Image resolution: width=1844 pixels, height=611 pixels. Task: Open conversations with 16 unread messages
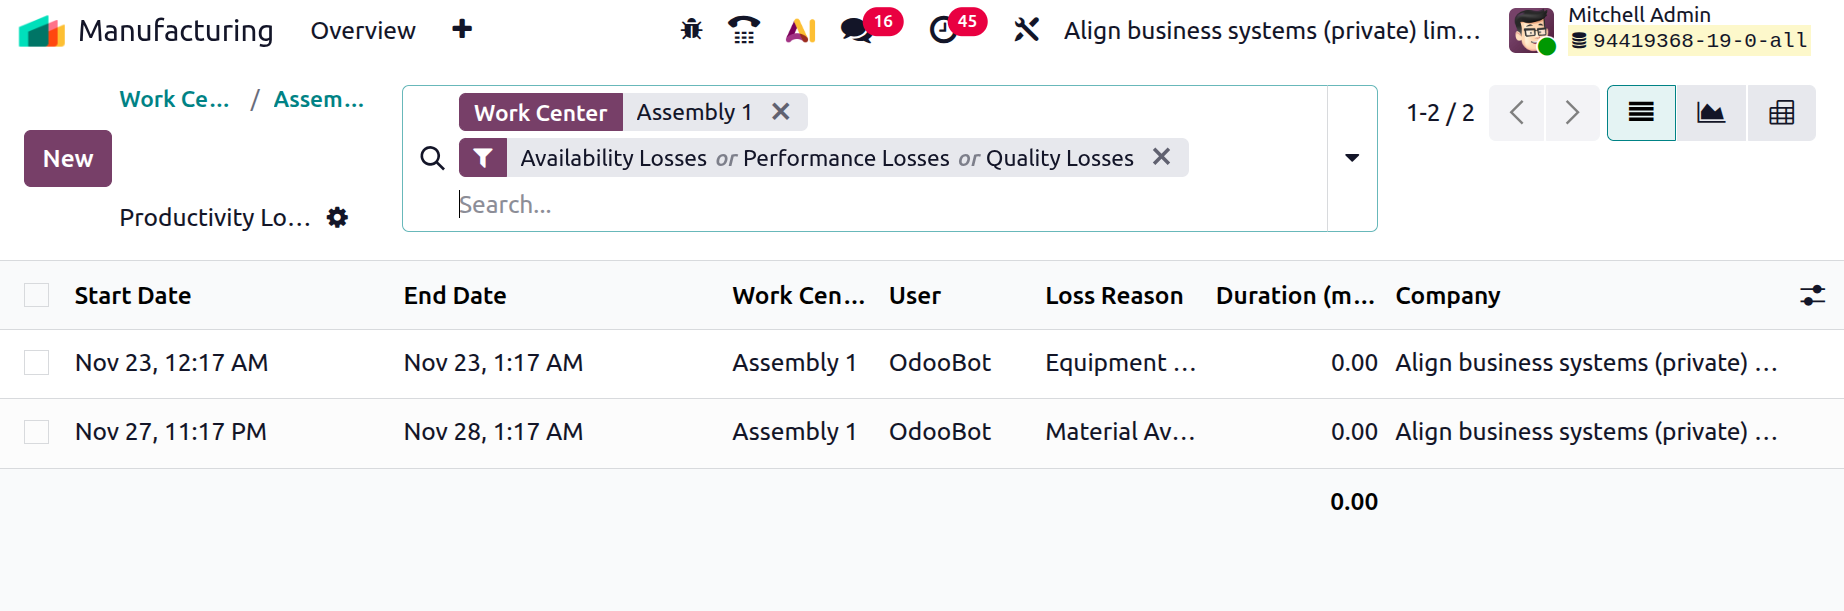pyautogui.click(x=857, y=30)
